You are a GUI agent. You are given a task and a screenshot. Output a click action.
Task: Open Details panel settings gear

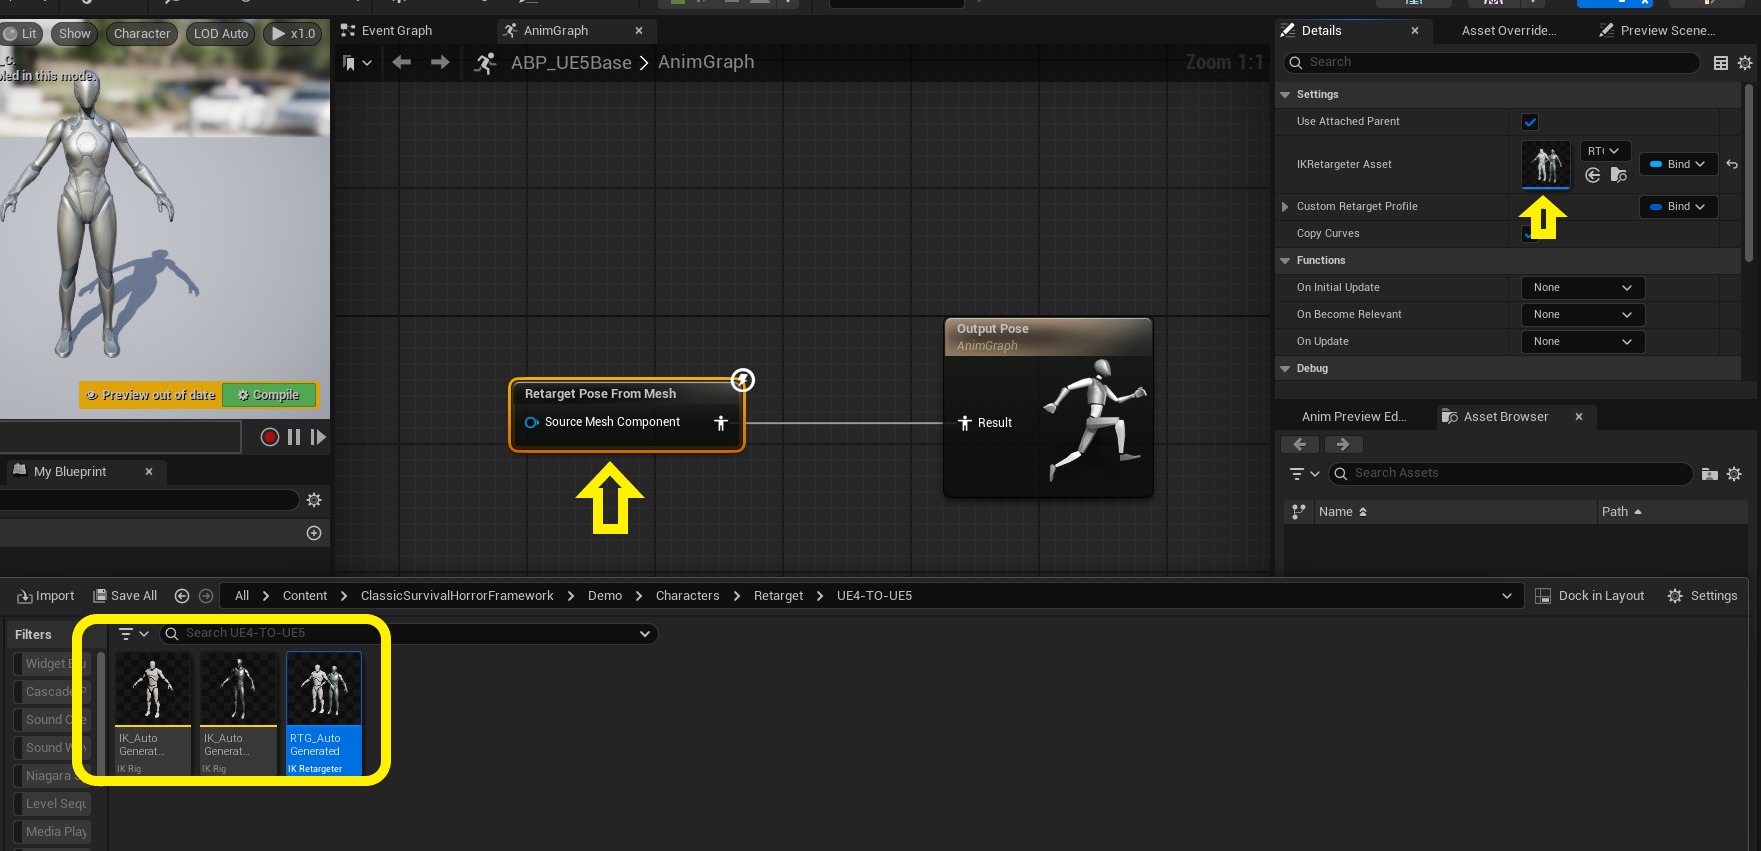1745,63
